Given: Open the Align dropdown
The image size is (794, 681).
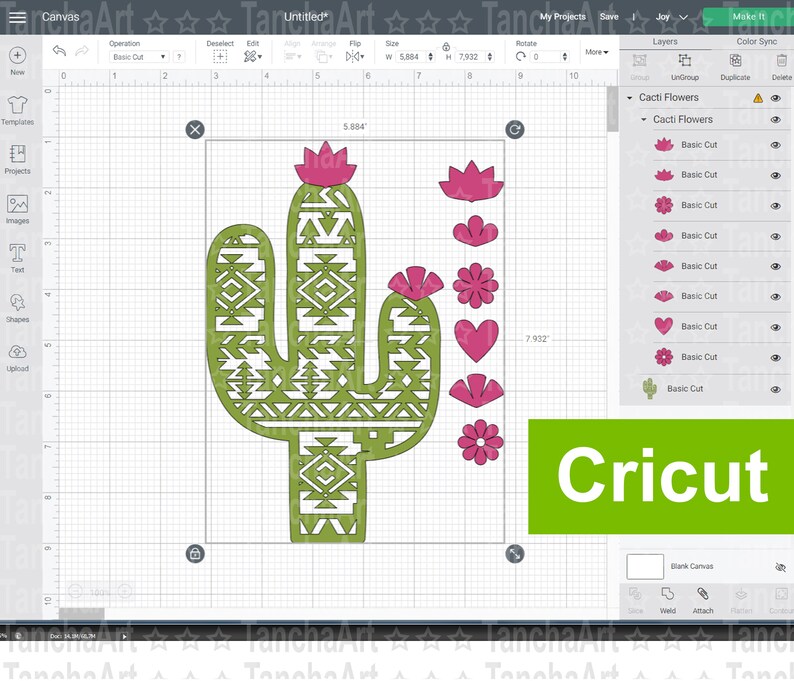Looking at the screenshot, I should click(292, 57).
